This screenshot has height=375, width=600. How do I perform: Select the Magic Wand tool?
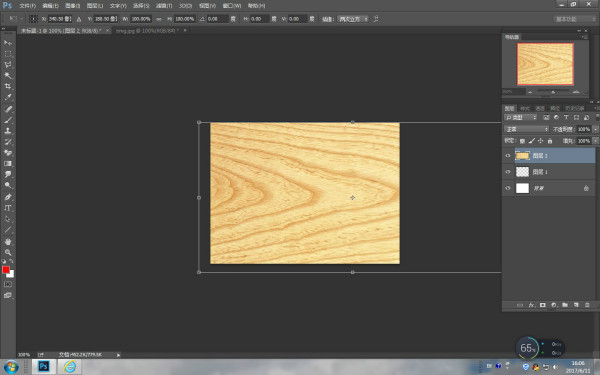click(x=8, y=75)
